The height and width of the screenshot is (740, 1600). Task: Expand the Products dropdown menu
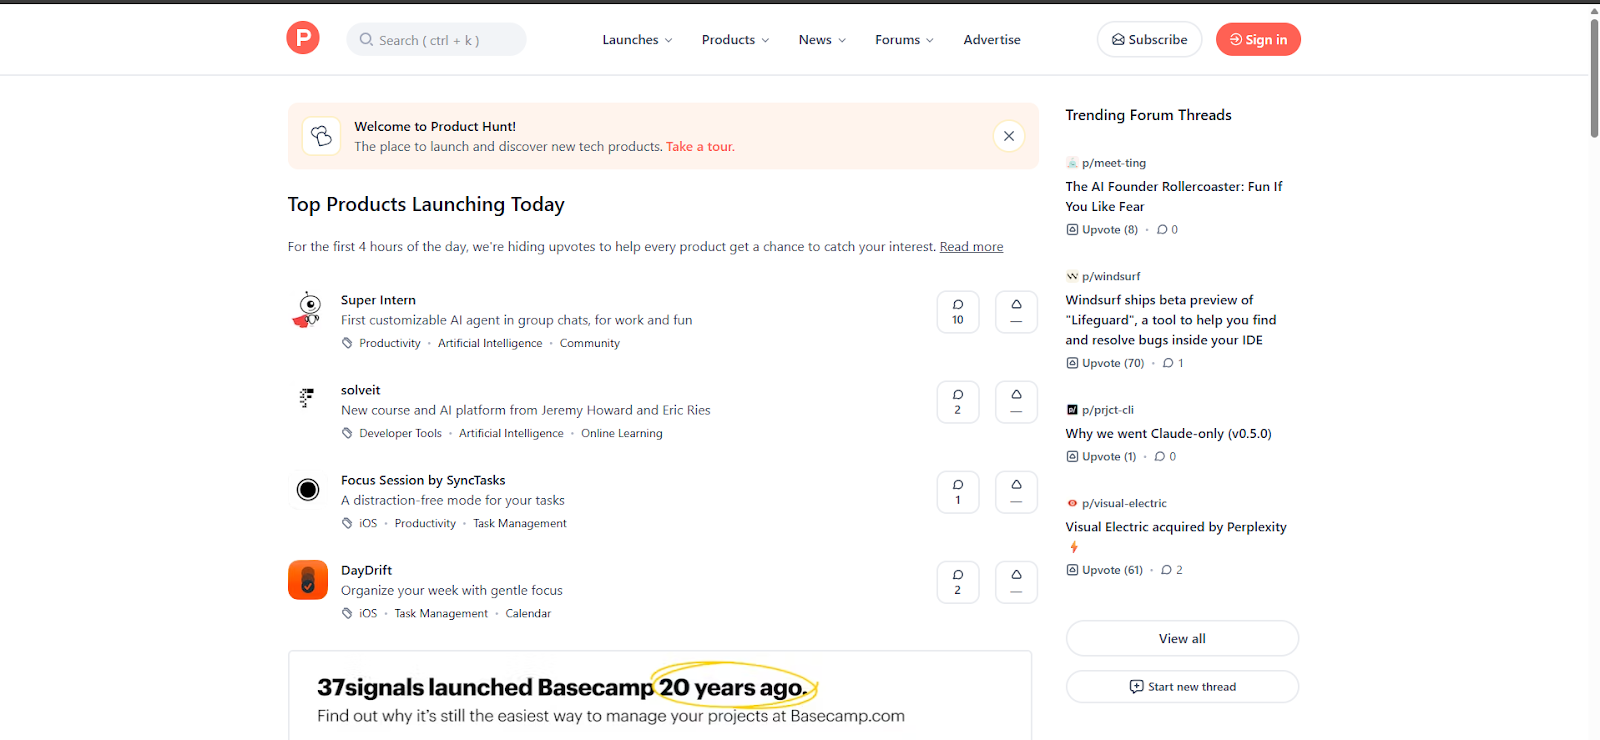735,40
